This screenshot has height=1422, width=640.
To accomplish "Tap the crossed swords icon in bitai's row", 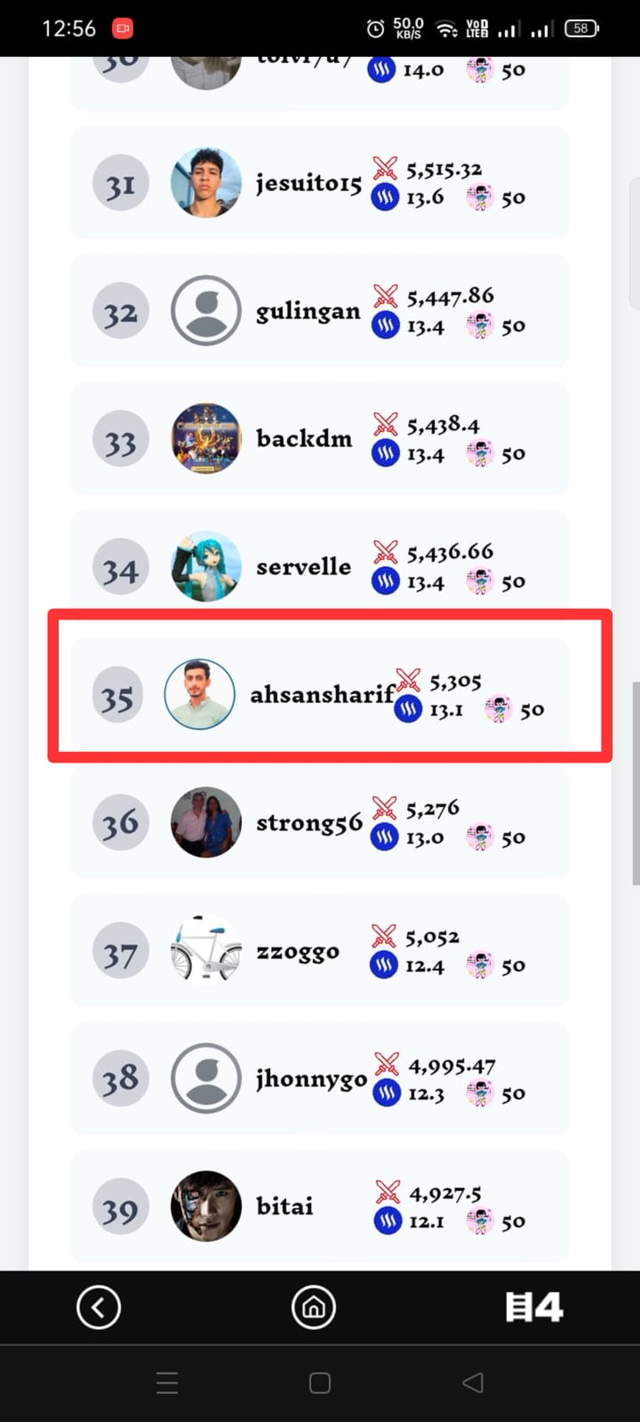I will click(x=388, y=1193).
